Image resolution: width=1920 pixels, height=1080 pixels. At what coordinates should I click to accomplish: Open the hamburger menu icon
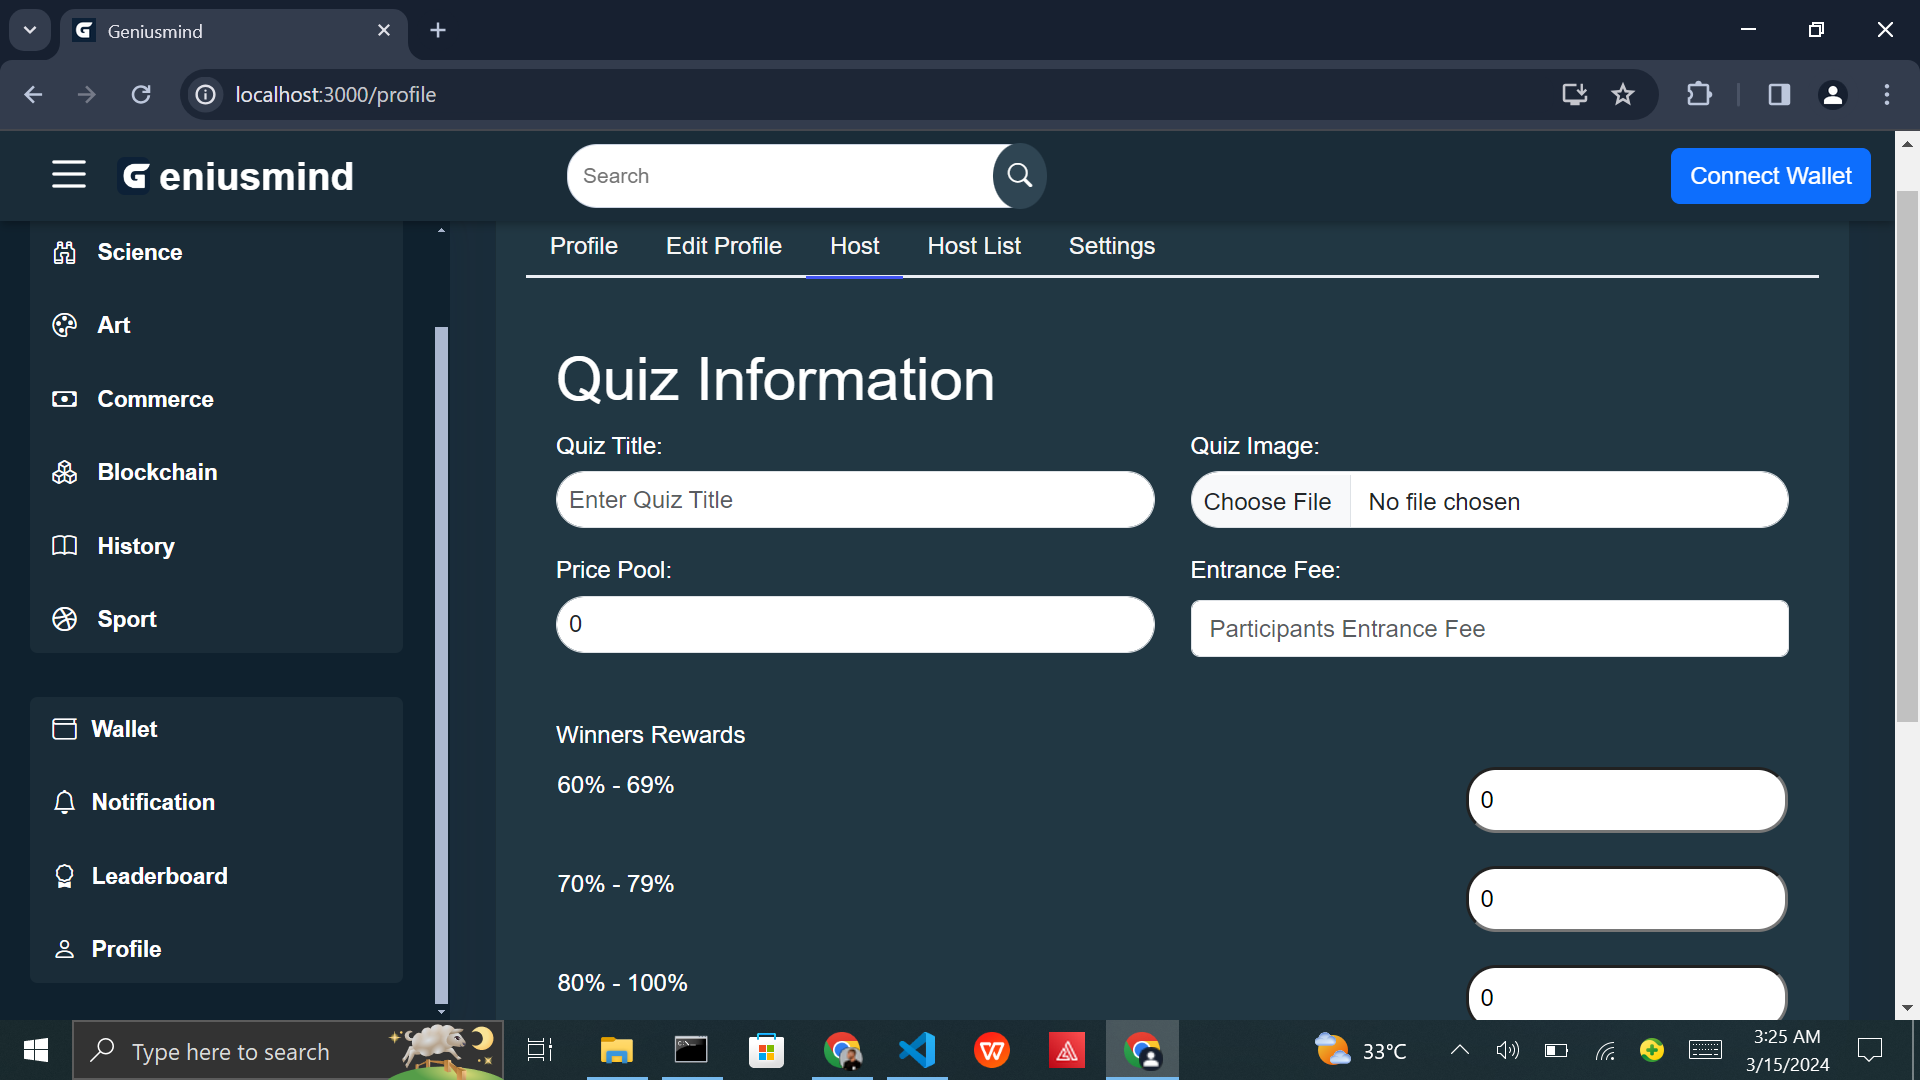pyautogui.click(x=69, y=175)
